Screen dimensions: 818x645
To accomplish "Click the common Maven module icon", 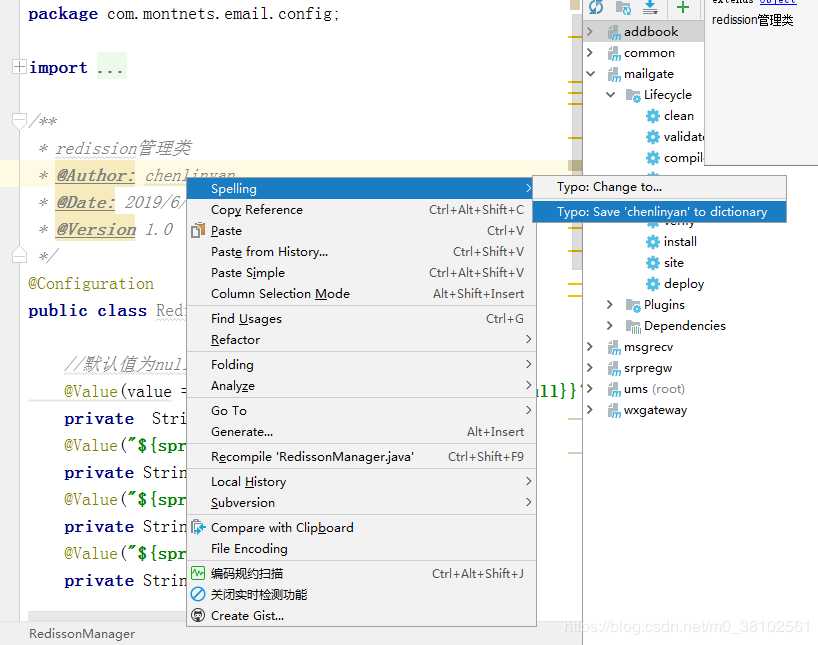I will [x=614, y=53].
